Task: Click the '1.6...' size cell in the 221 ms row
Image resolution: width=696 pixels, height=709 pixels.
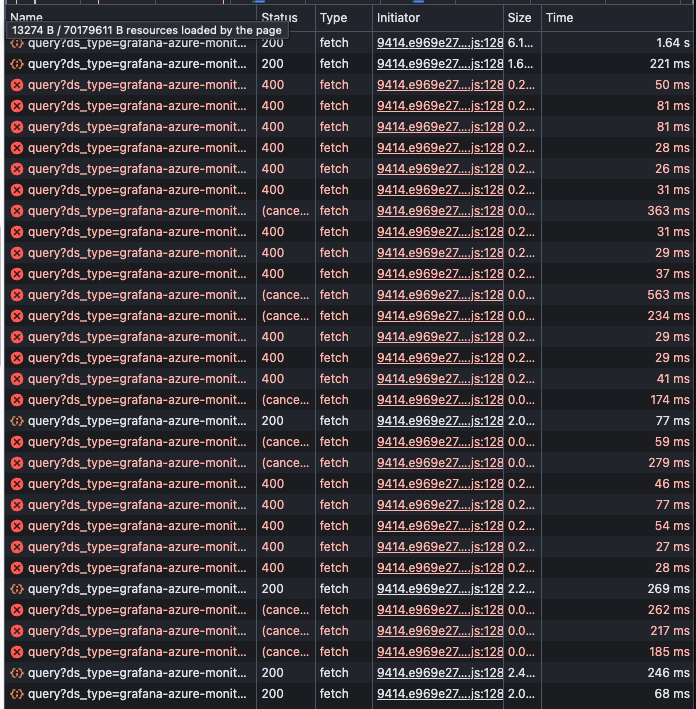Action: click(x=521, y=64)
